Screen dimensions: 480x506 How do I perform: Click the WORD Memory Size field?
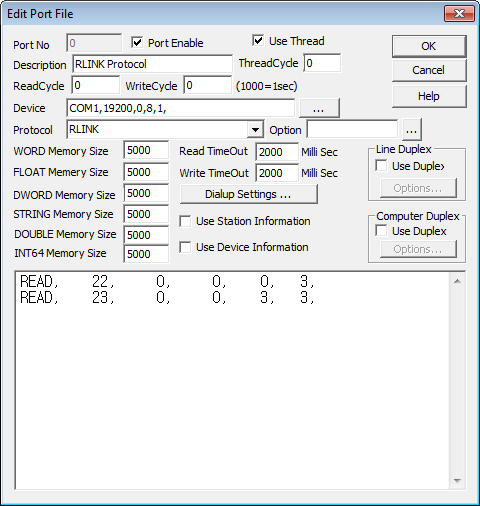pos(146,150)
